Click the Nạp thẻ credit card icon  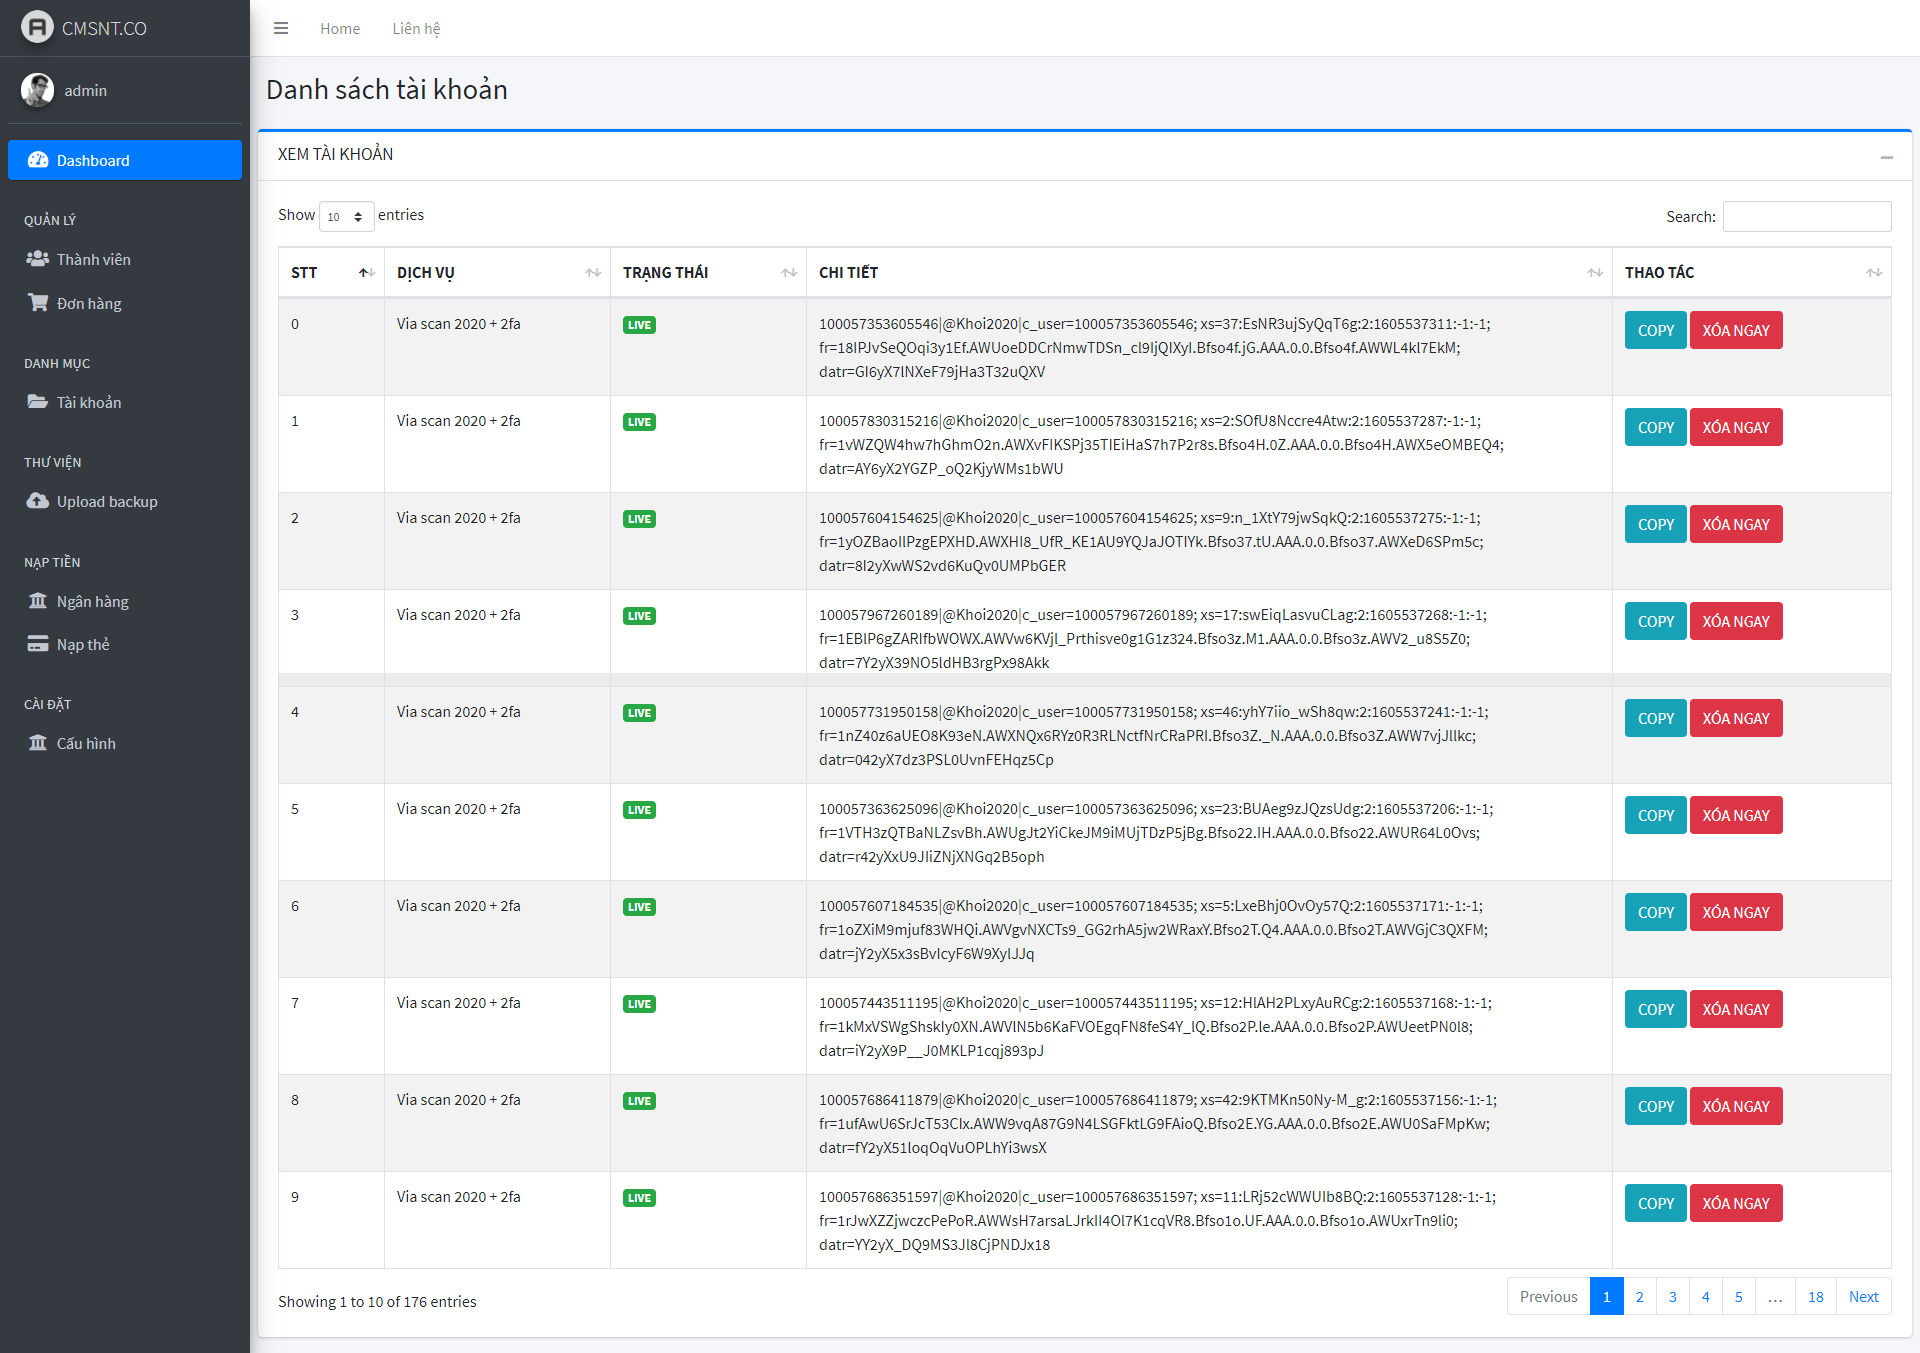coord(38,644)
